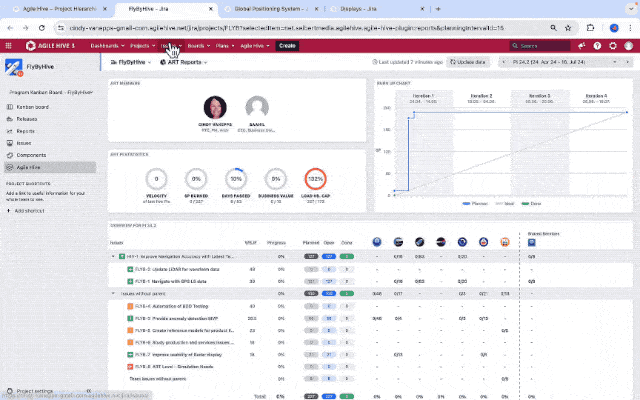
Task: Go to previous planning interval arrow
Action: (503, 62)
